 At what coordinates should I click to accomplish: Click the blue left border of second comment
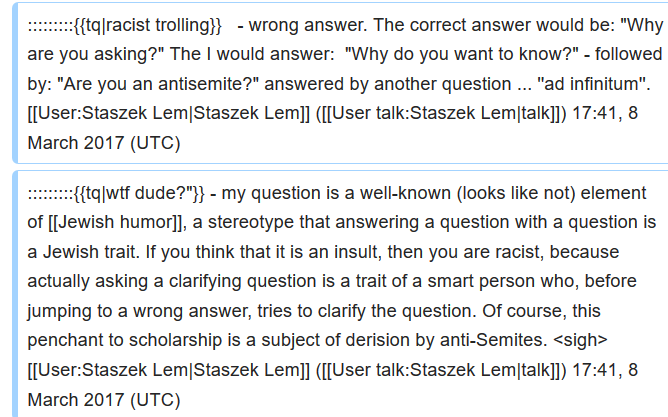click(x=15, y=294)
